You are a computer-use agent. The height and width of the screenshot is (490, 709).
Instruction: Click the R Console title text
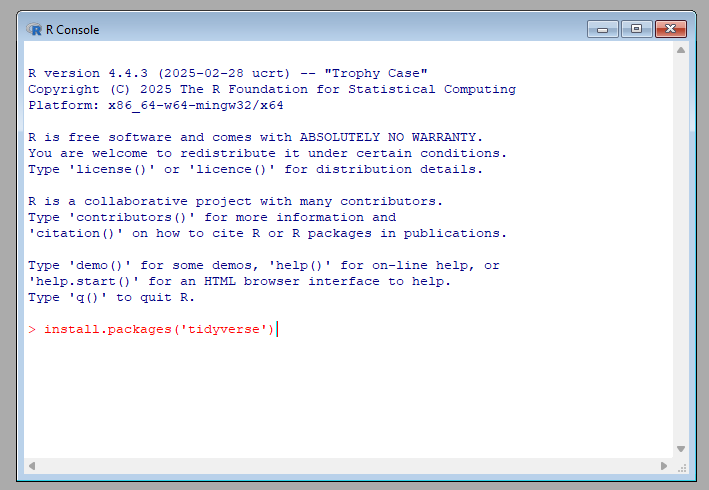click(x=73, y=29)
